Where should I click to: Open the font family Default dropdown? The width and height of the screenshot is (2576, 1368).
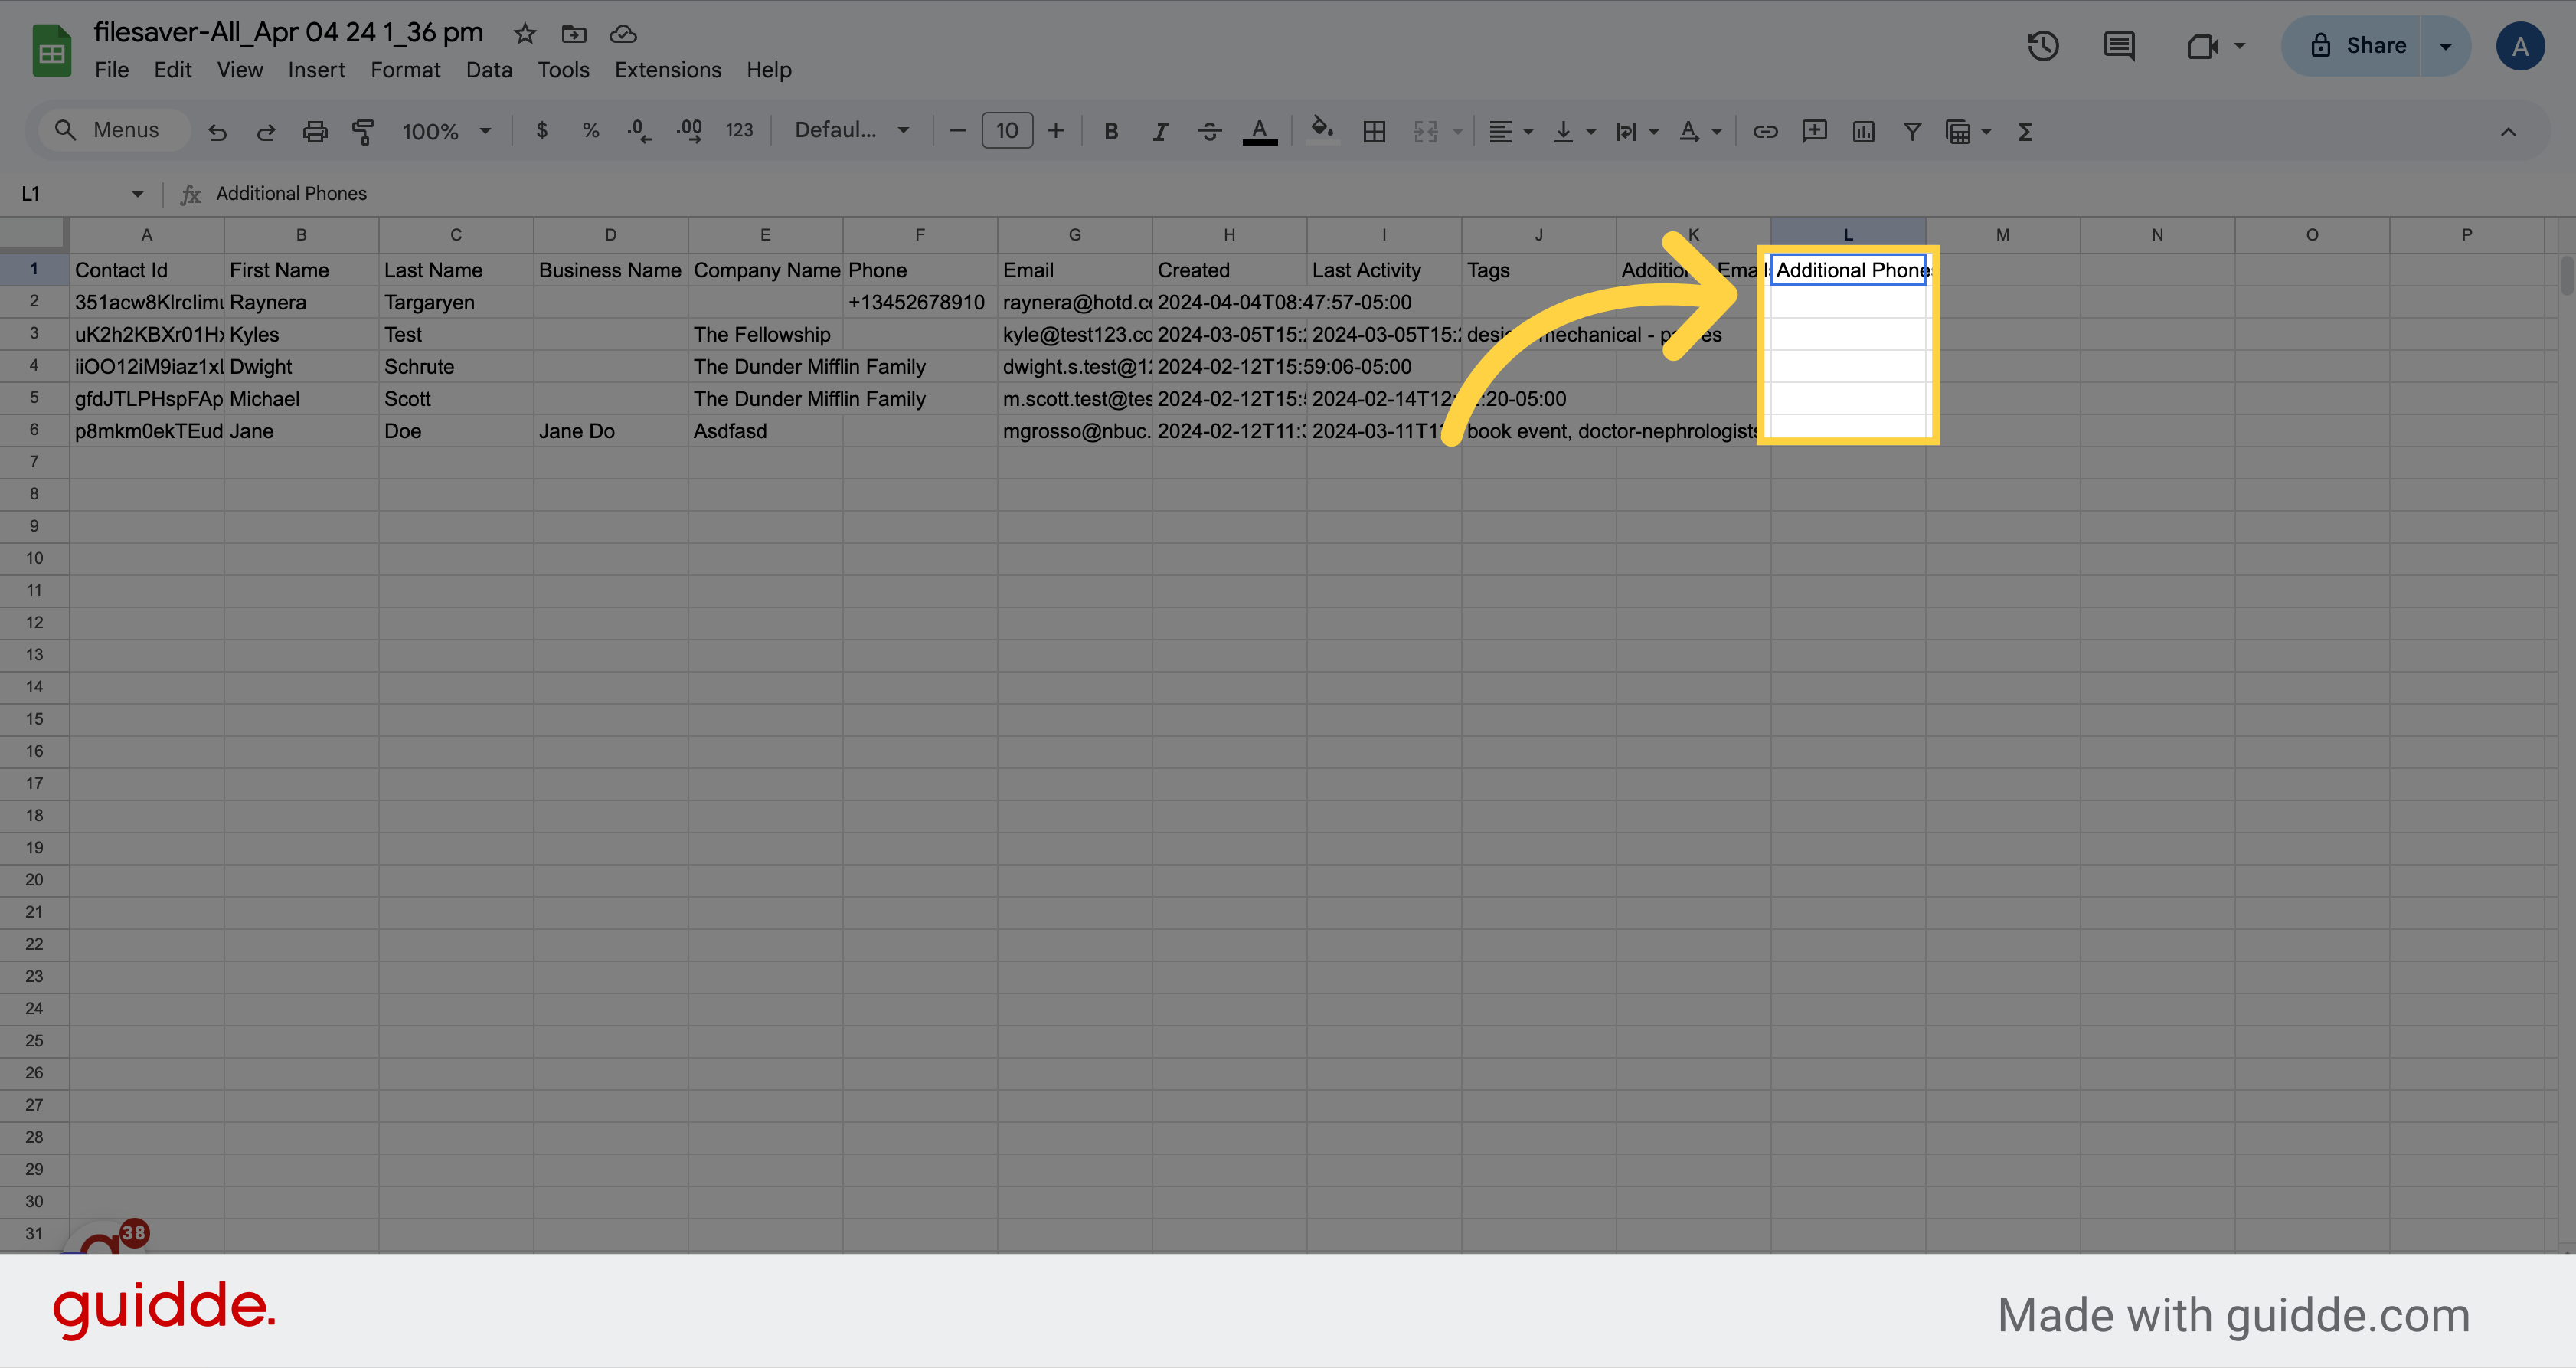[x=852, y=130]
